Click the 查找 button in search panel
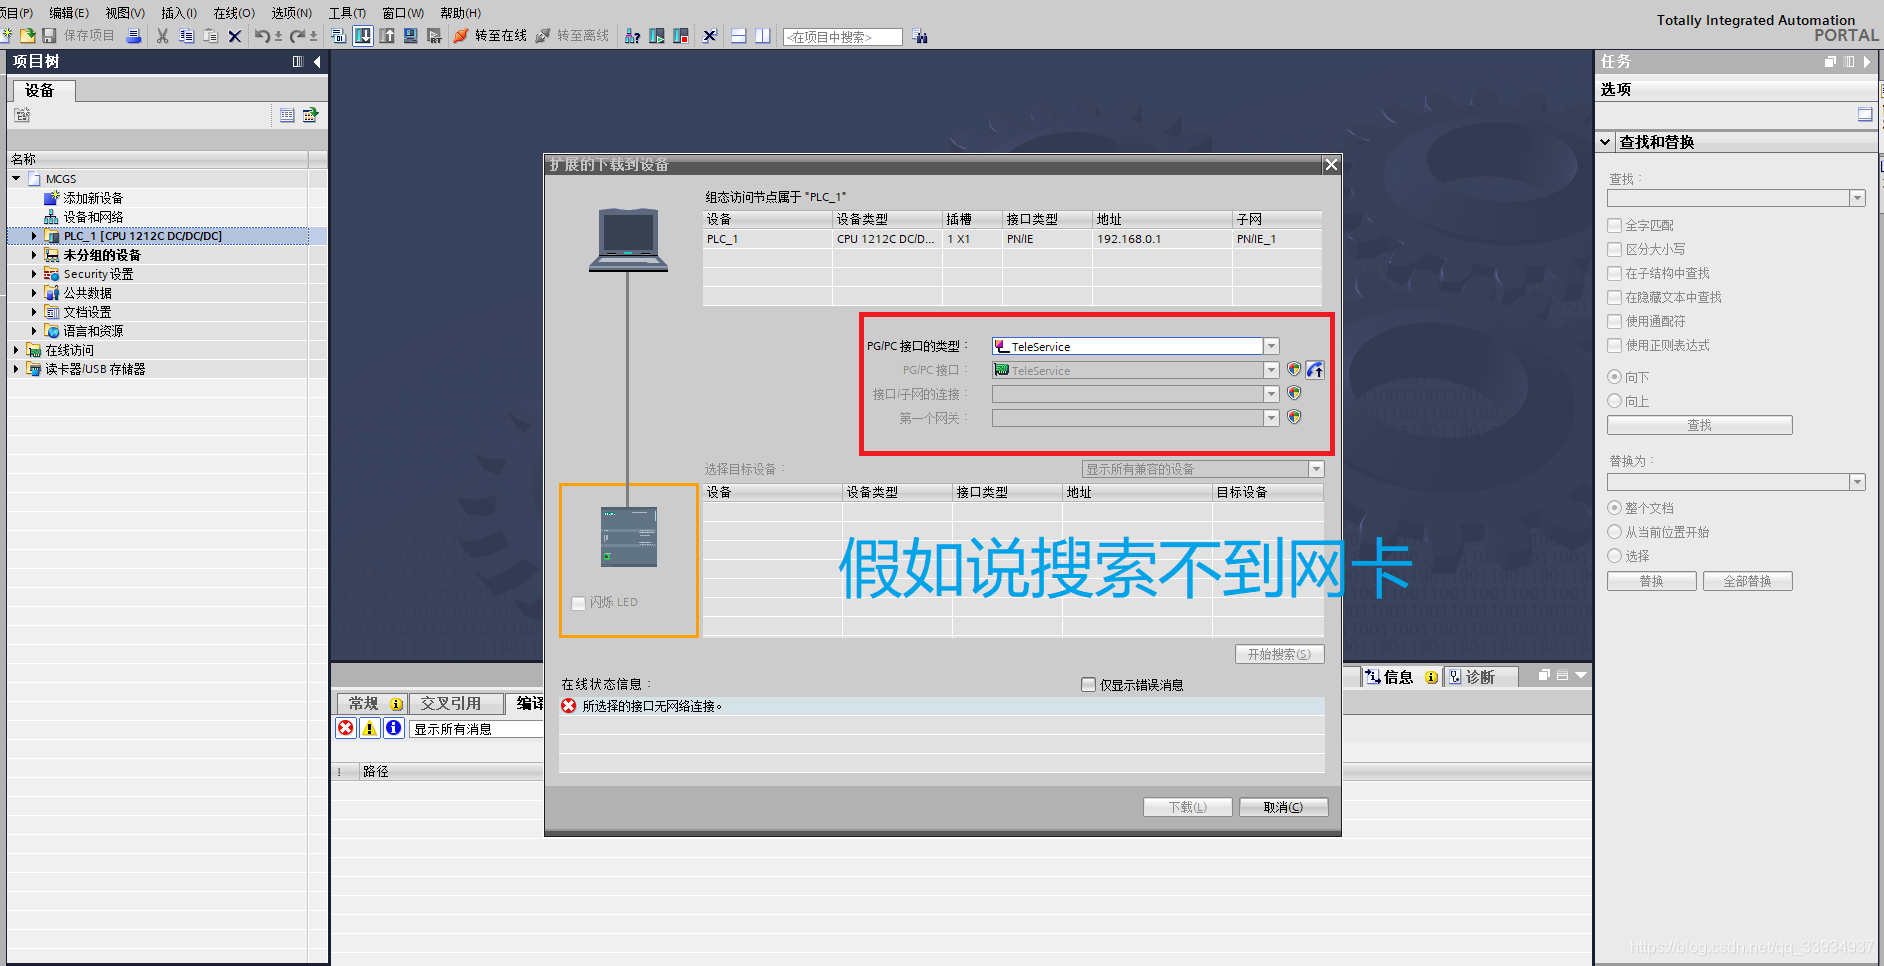This screenshot has height=966, width=1884. pos(1699,425)
